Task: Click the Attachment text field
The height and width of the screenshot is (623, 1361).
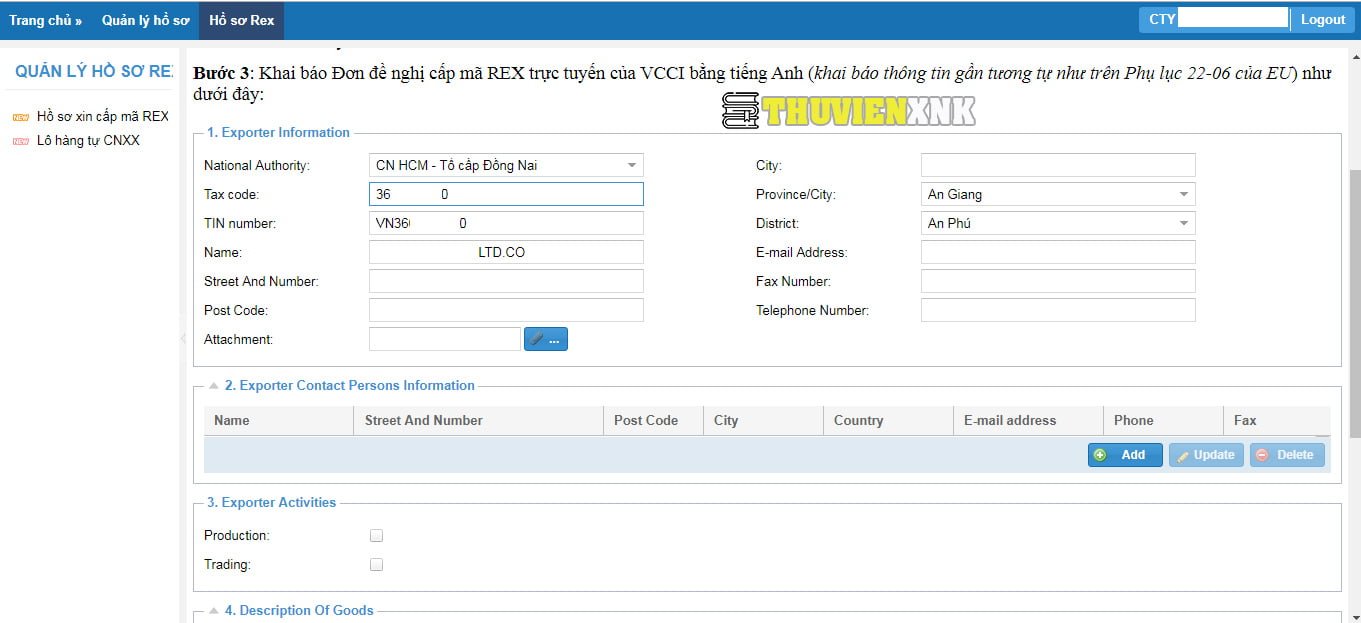Action: pos(445,339)
